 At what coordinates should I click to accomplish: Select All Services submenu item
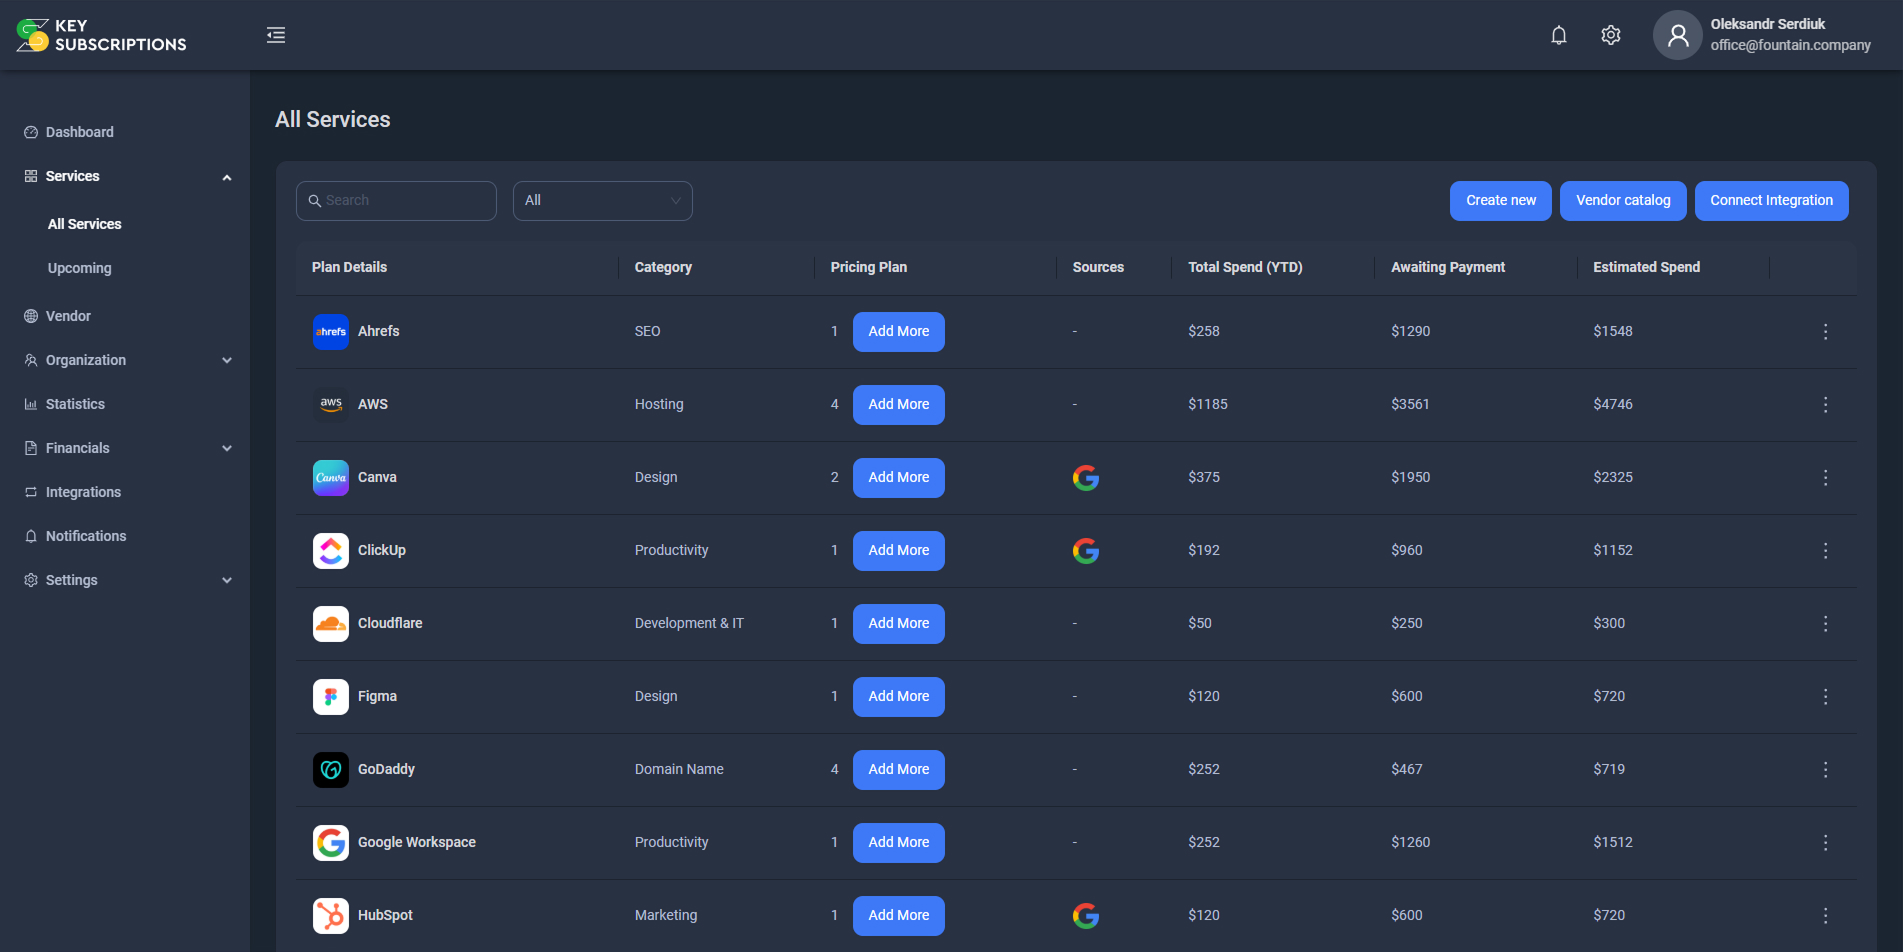coord(85,224)
